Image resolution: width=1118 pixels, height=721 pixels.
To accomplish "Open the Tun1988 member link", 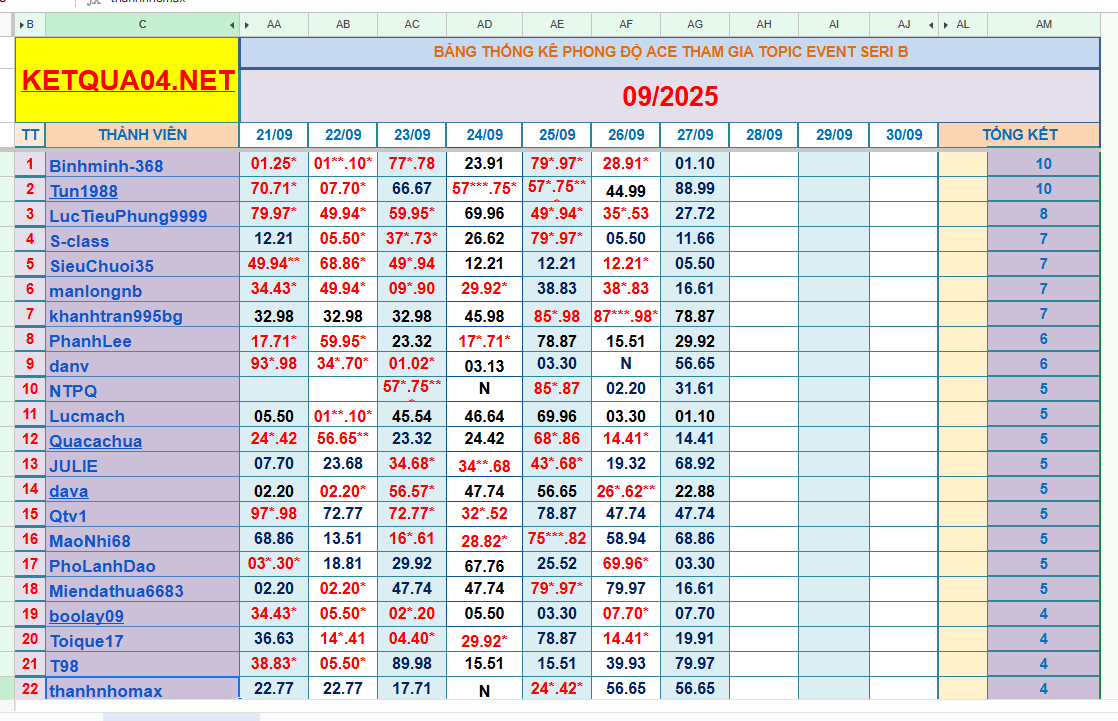I will click(83, 191).
